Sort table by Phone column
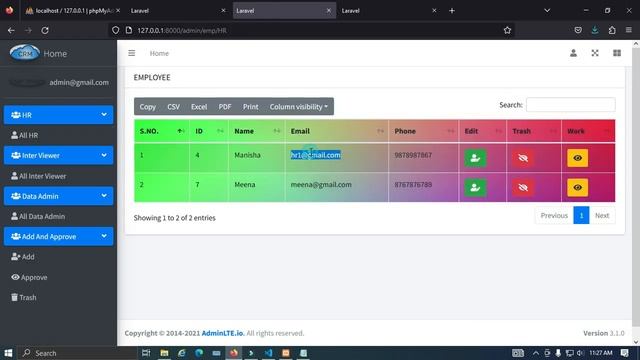This screenshot has height=360, width=640. [x=424, y=131]
